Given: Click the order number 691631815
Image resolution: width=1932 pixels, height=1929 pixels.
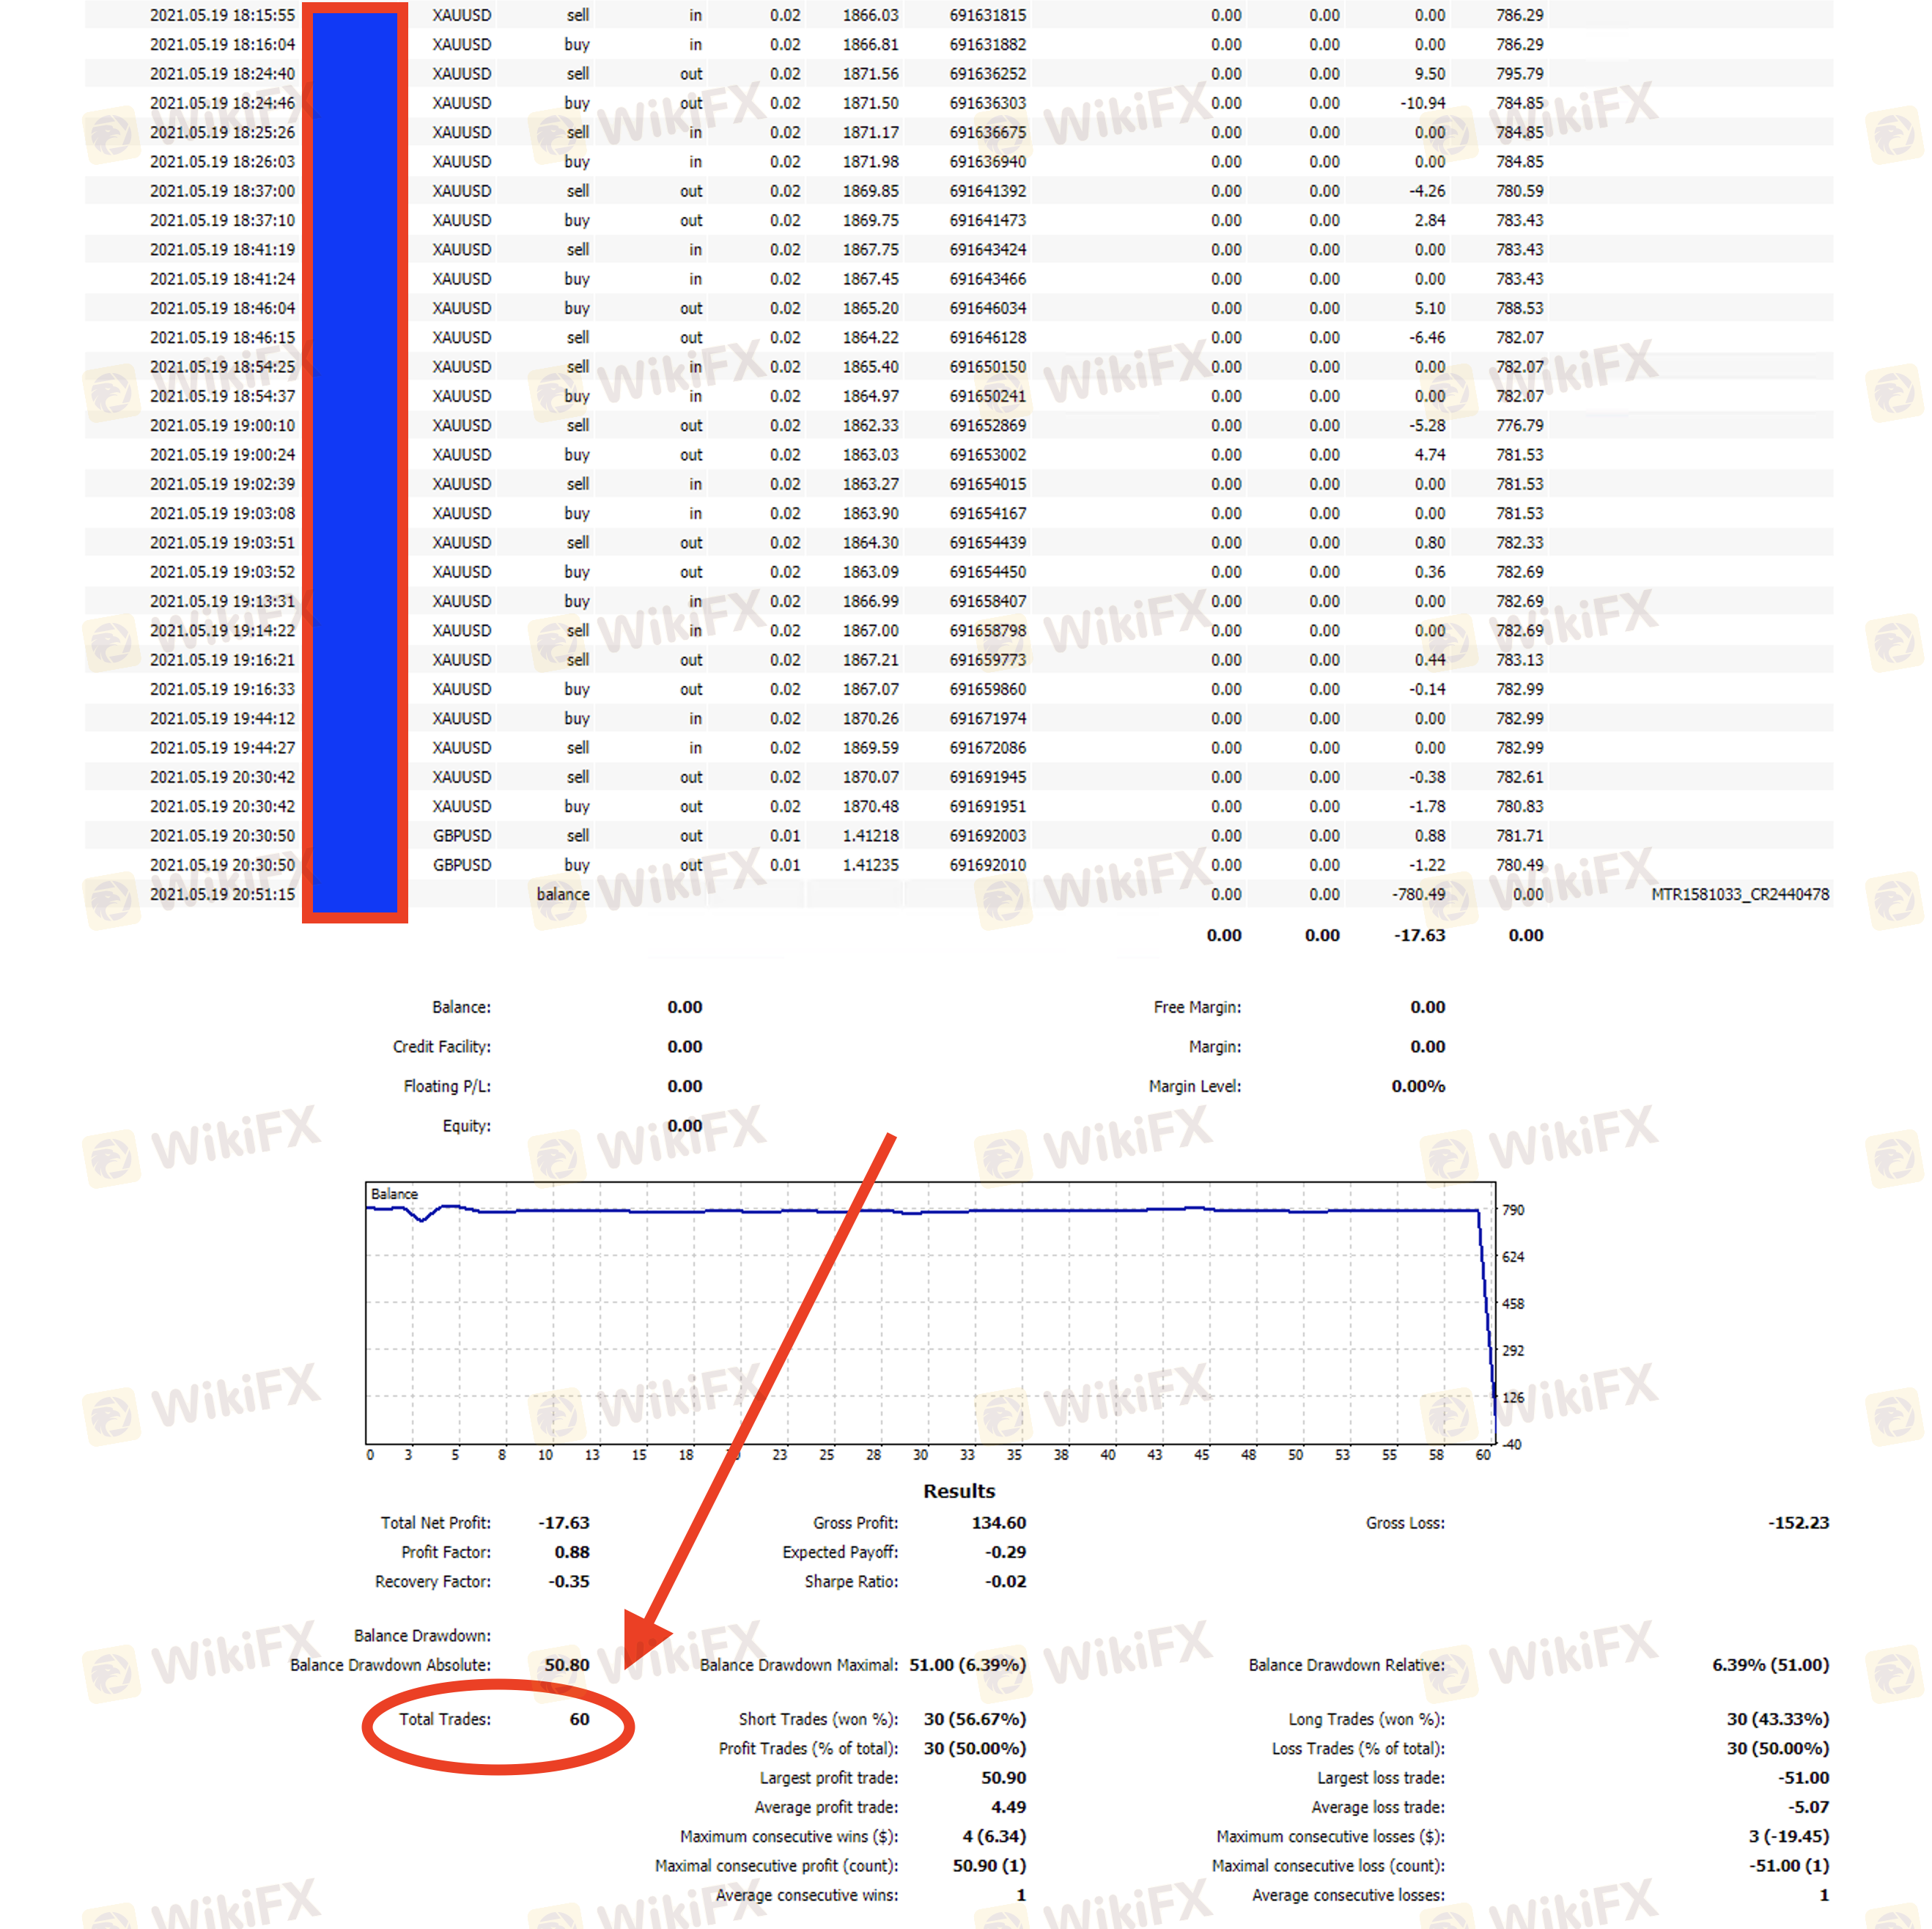Looking at the screenshot, I should tap(987, 15).
